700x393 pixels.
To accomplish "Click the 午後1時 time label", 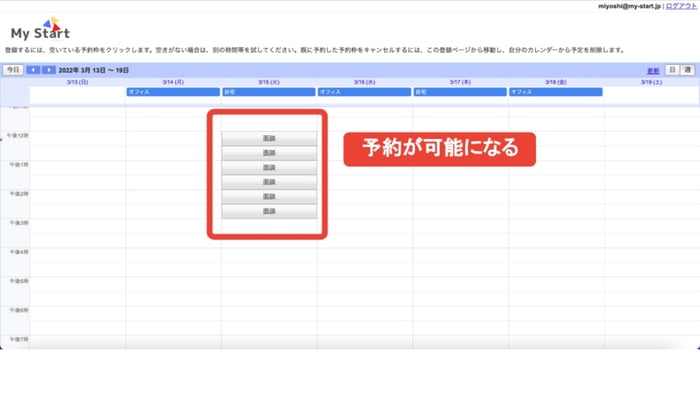I will pyautogui.click(x=19, y=165).
